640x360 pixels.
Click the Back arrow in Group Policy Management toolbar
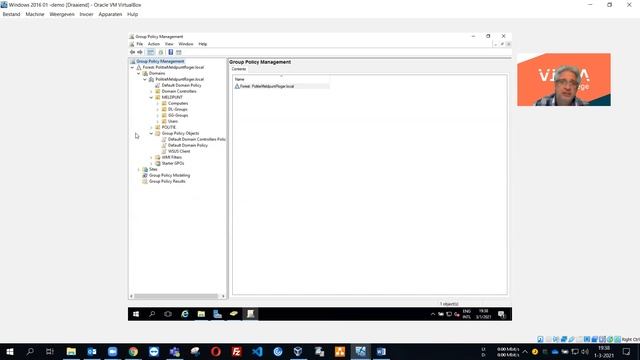[x=132, y=52]
